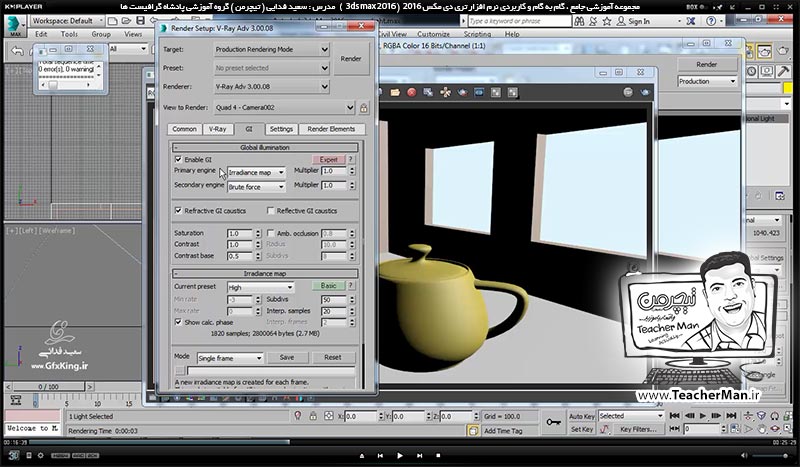Click KMPlayer video seek progress bar
The width and height of the screenshot is (800, 467).
(x=400, y=442)
